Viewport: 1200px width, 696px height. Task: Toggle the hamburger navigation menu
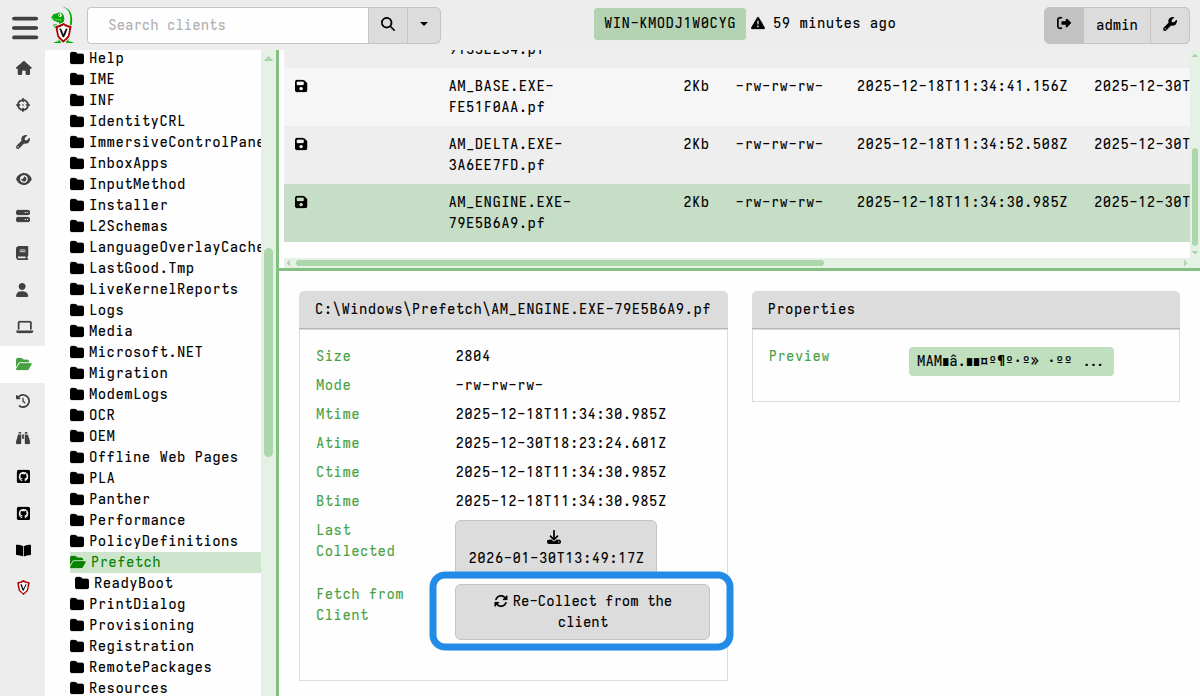tap(25, 25)
